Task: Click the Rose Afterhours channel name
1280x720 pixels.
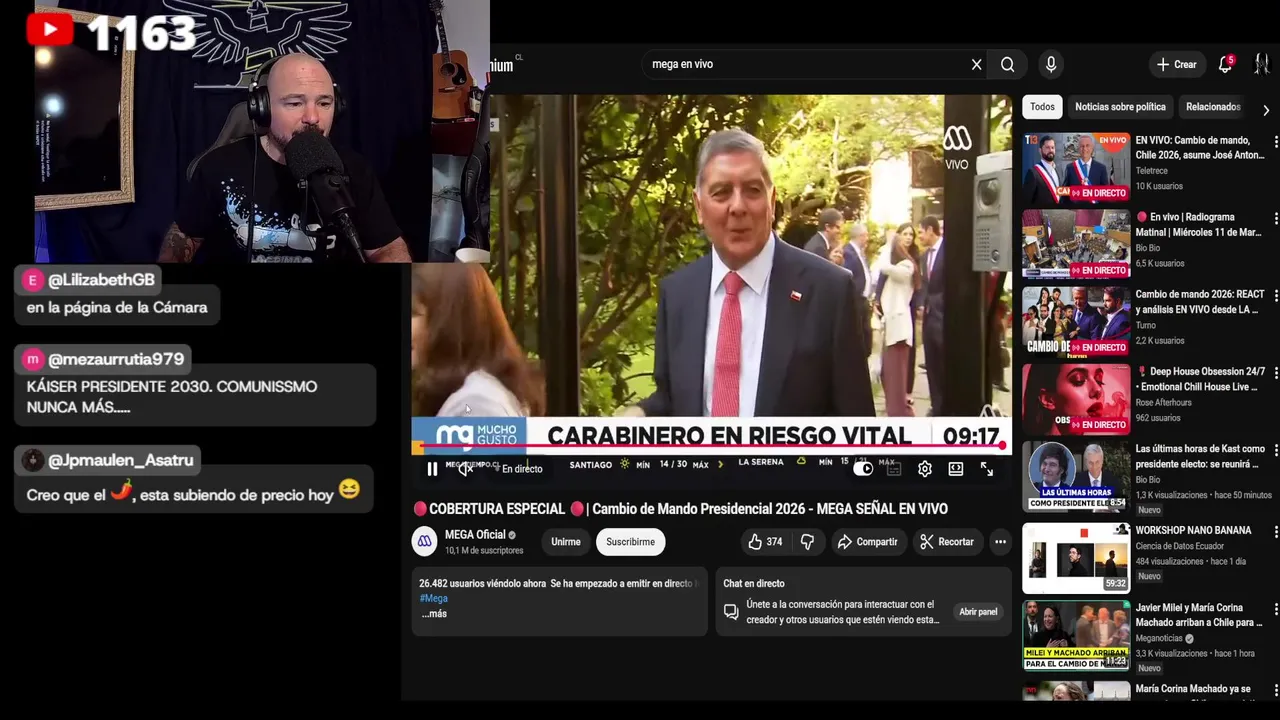Action: point(1164,403)
